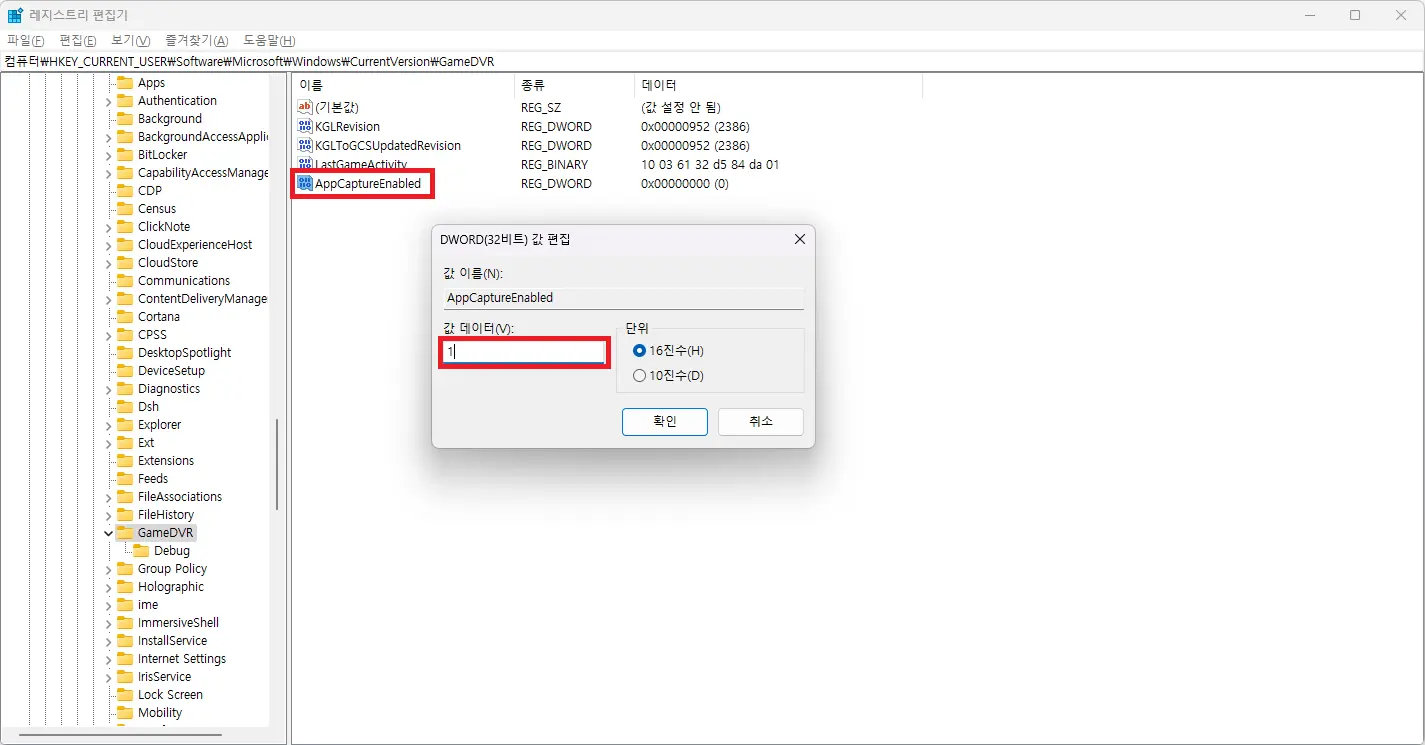Image resolution: width=1425 pixels, height=745 pixels.
Task: Sort values by the 이름 column header
Action: point(403,85)
